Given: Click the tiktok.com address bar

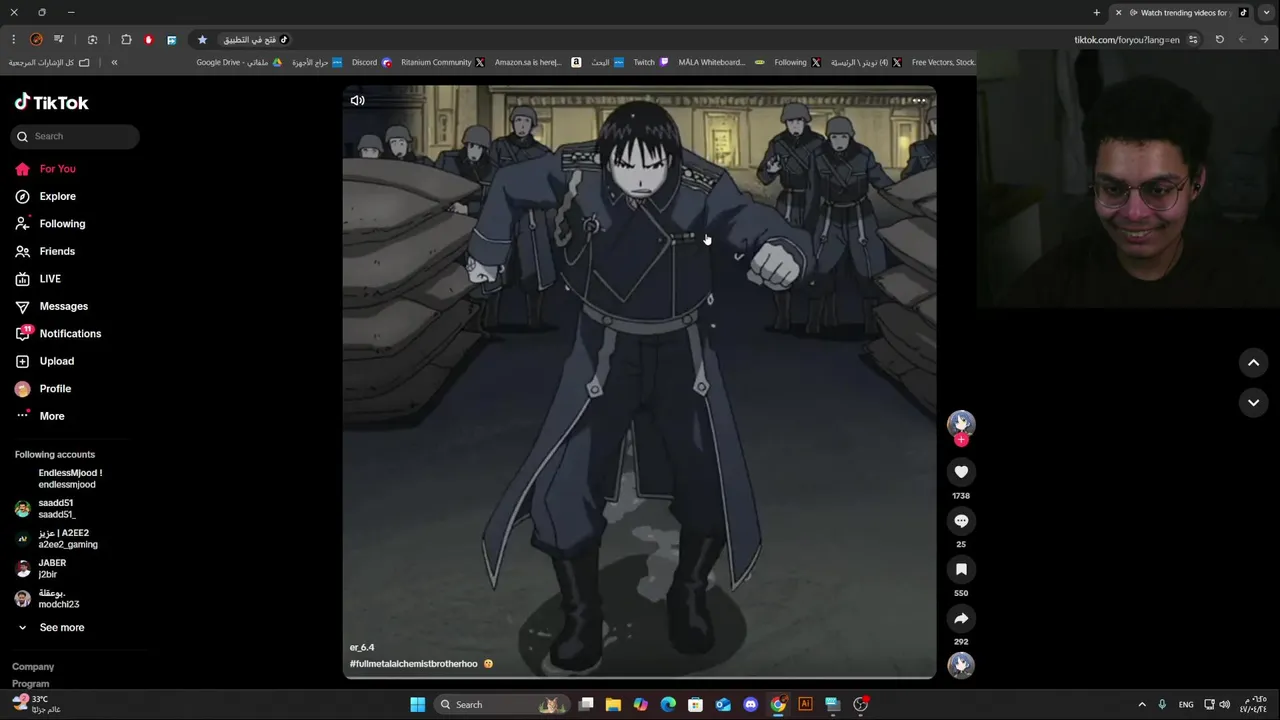Looking at the screenshot, I should (x=1126, y=40).
